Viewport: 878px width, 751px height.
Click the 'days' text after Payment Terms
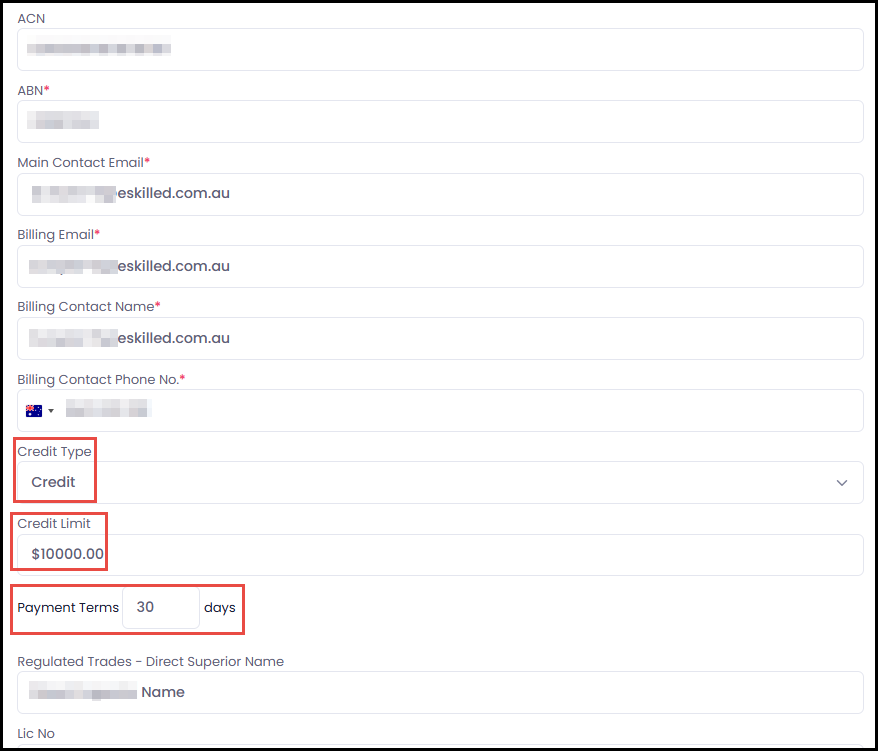(x=219, y=608)
